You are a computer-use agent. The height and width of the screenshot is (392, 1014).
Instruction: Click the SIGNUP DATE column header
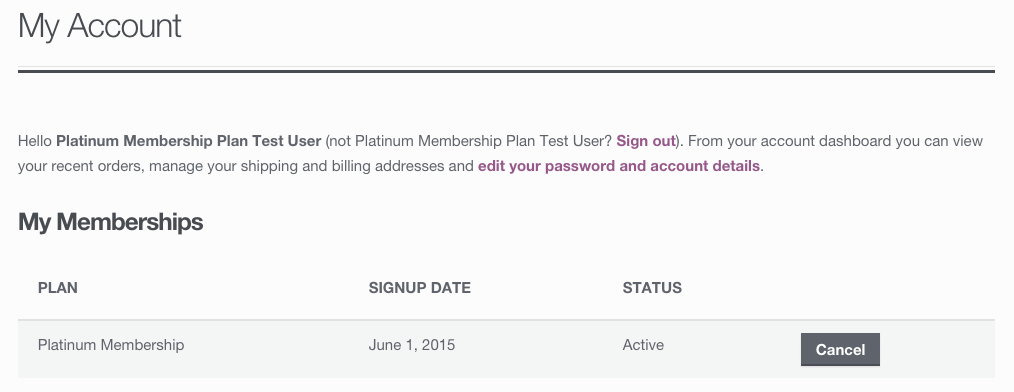tap(419, 288)
